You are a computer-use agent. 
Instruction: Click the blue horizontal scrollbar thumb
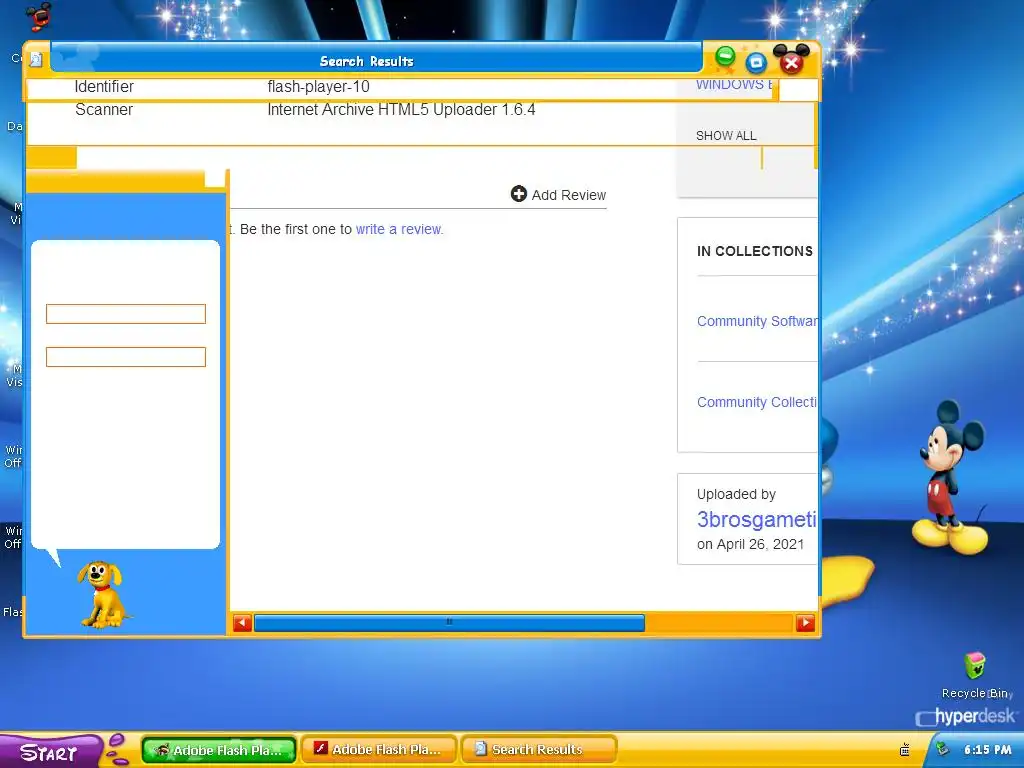(x=449, y=623)
